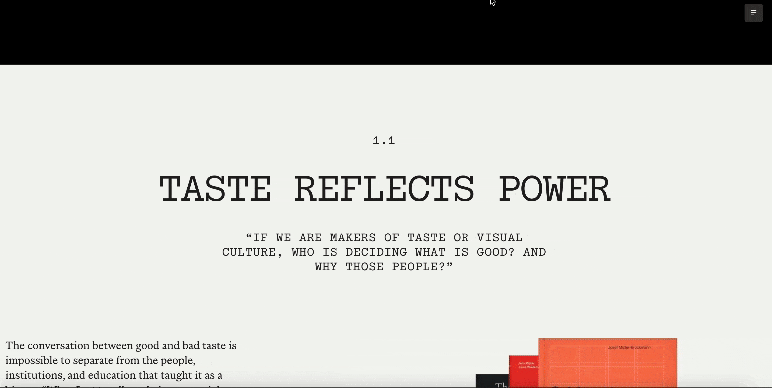Open the small red book cover image
The height and width of the screenshot is (388, 772).
click(x=523, y=371)
